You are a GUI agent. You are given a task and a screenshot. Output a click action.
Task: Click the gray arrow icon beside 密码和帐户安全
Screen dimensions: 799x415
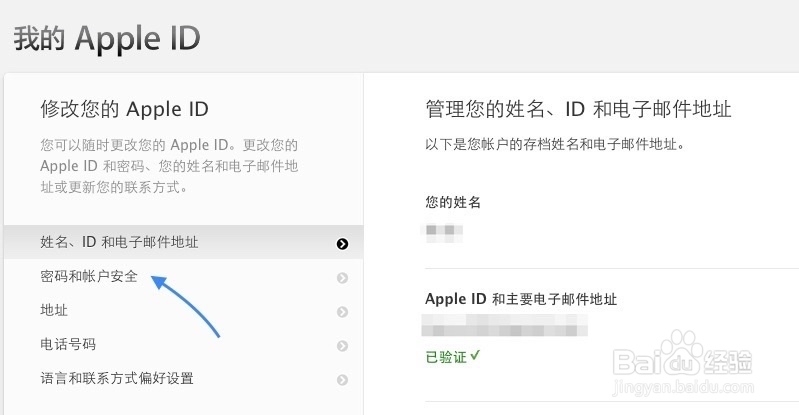tap(342, 278)
